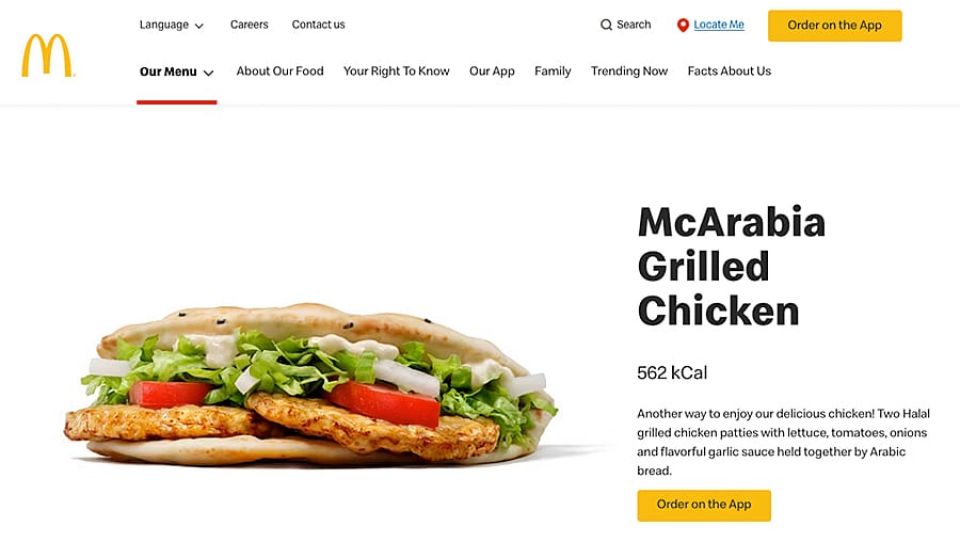The image size is (960, 558).
Task: Open the Our App page
Action: click(492, 71)
